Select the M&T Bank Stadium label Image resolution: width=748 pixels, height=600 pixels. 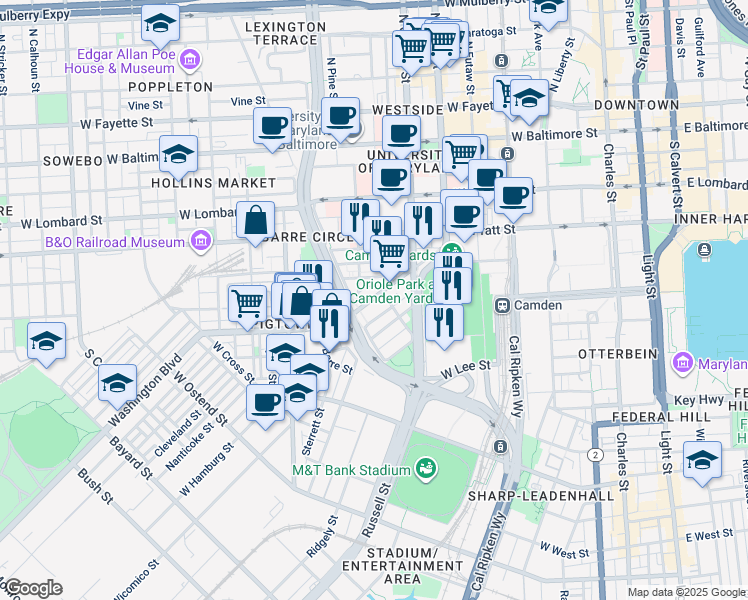[352, 470]
